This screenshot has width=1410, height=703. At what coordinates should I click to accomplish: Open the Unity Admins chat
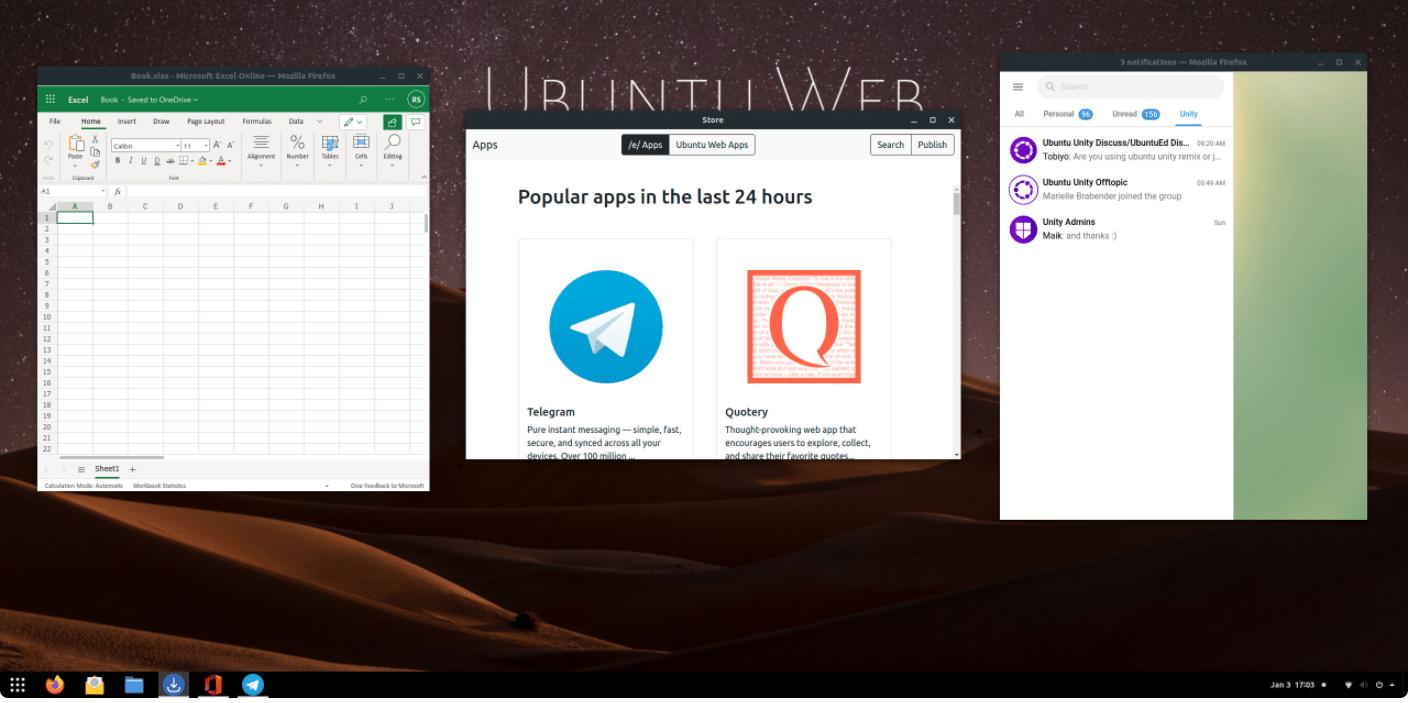coord(1117,229)
